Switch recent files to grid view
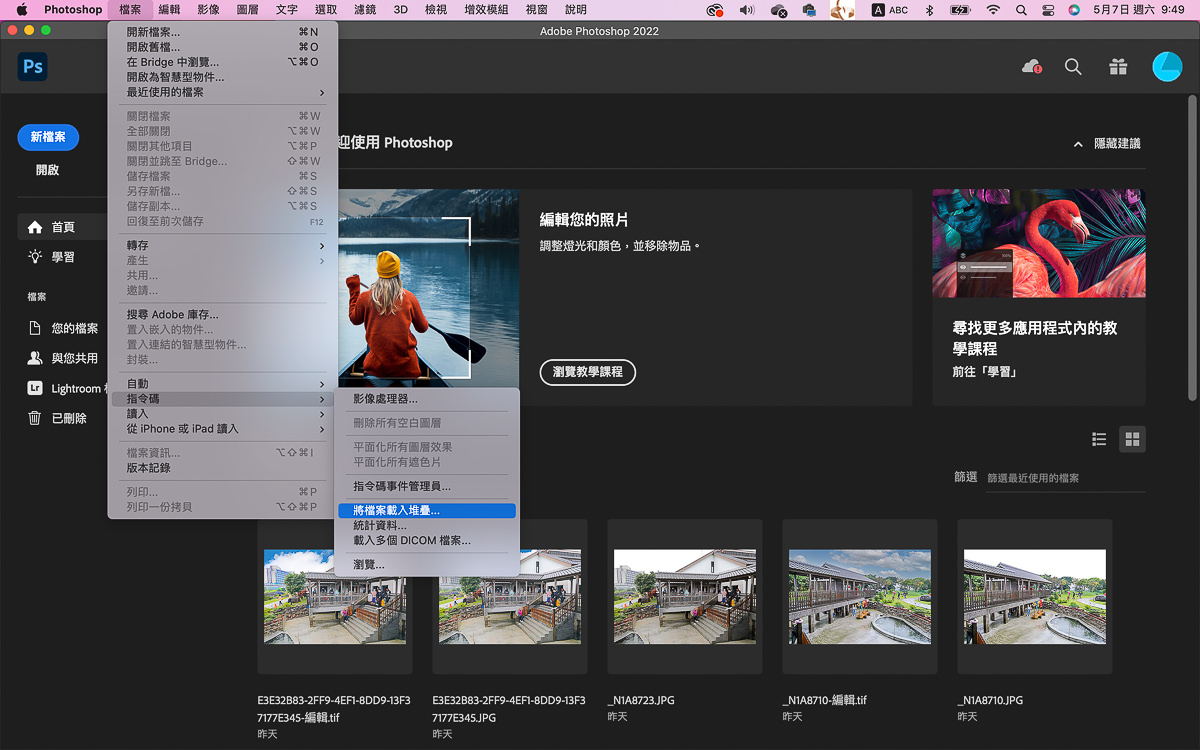This screenshot has height=750, width=1200. (1132, 439)
